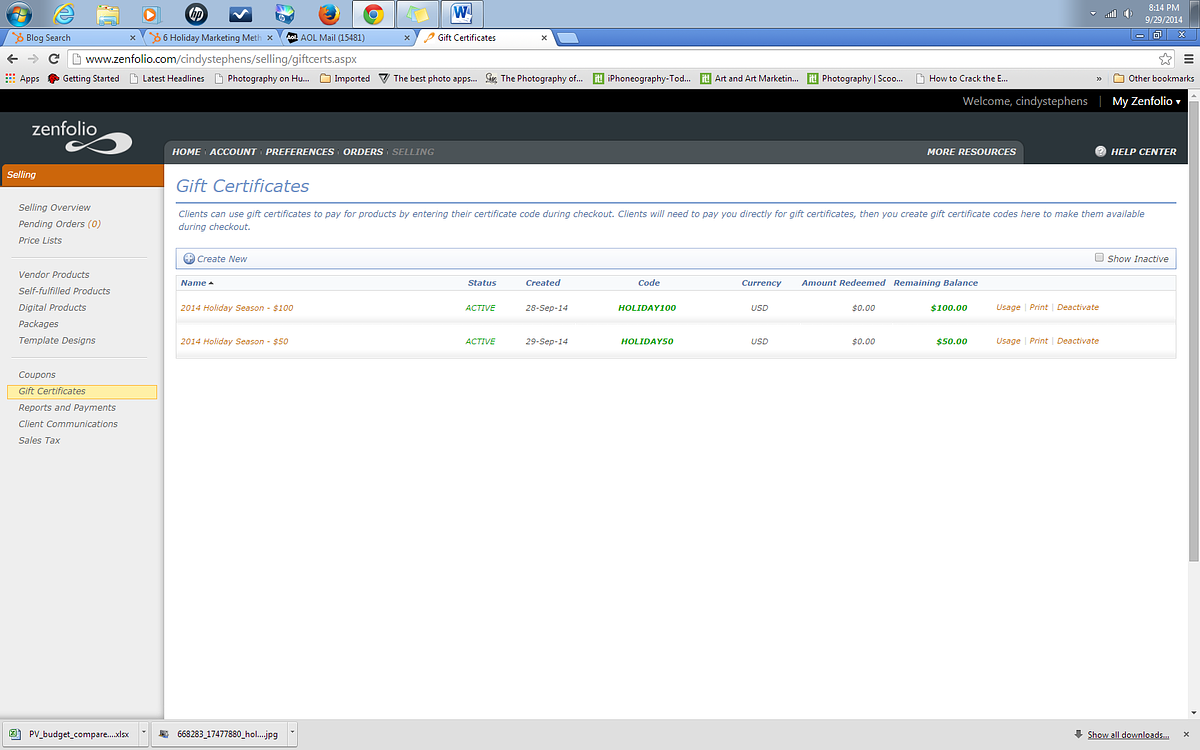
Task: Open Word from the taskbar icon
Action: (x=460, y=14)
